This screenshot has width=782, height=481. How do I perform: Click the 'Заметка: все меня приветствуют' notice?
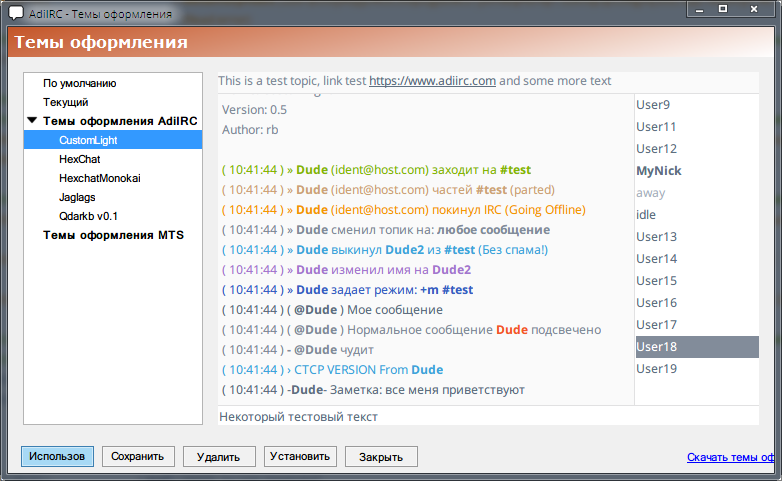pyautogui.click(x=373, y=389)
